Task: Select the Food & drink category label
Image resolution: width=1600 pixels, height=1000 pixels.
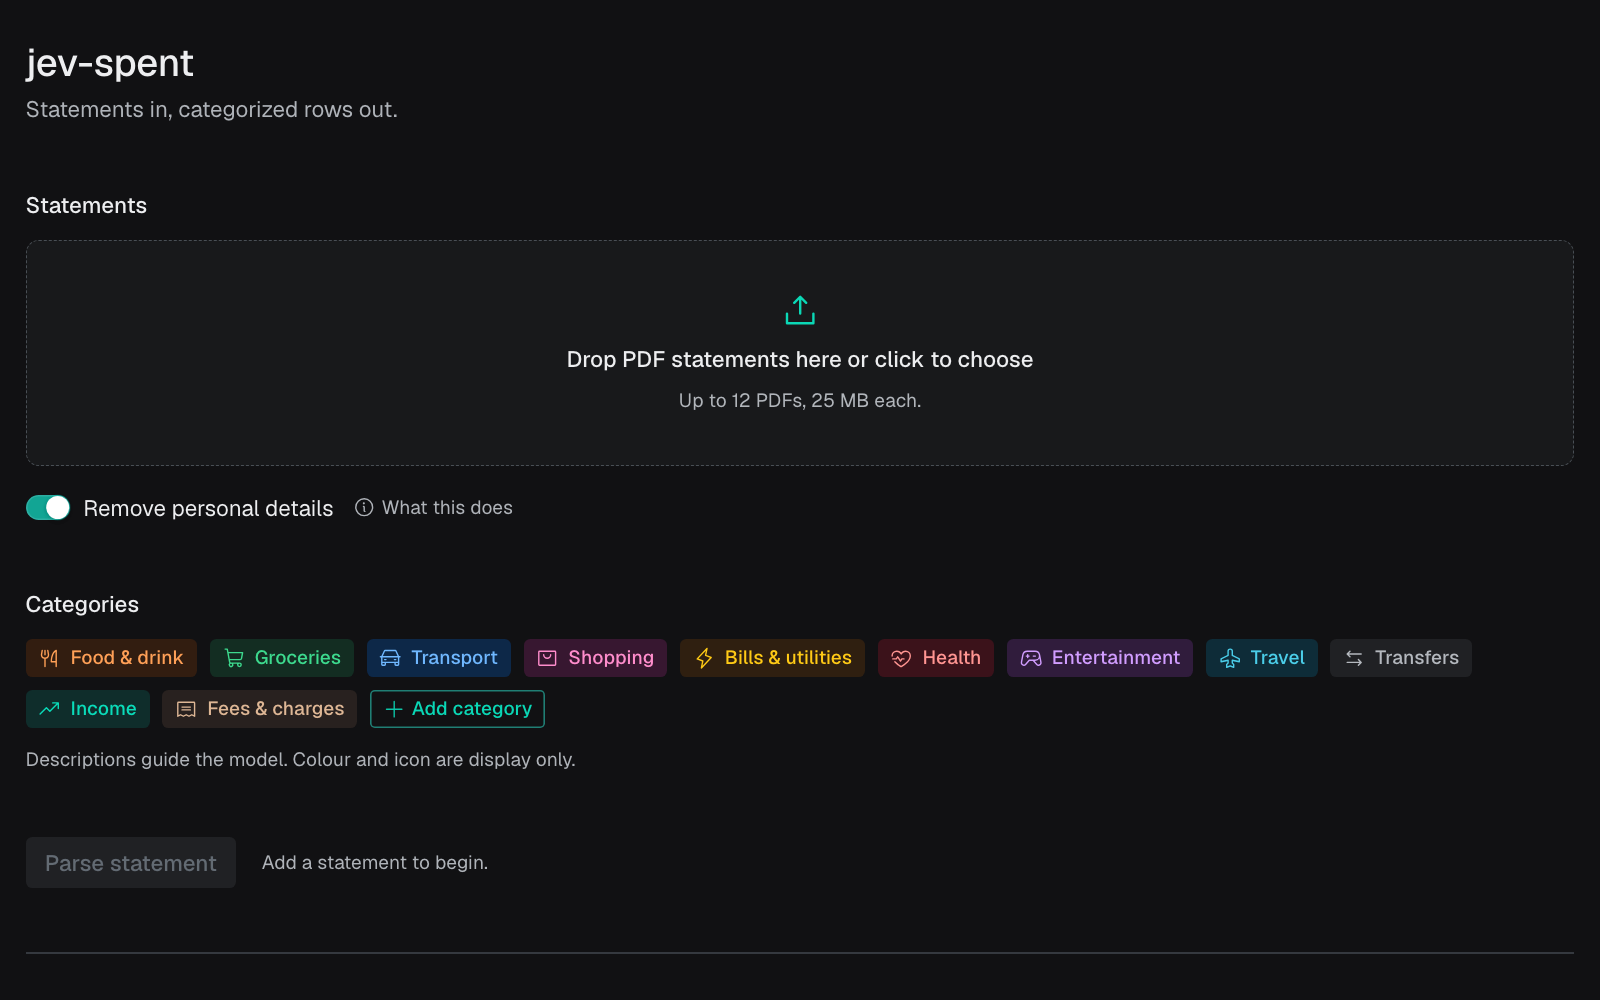Action: [x=127, y=658]
